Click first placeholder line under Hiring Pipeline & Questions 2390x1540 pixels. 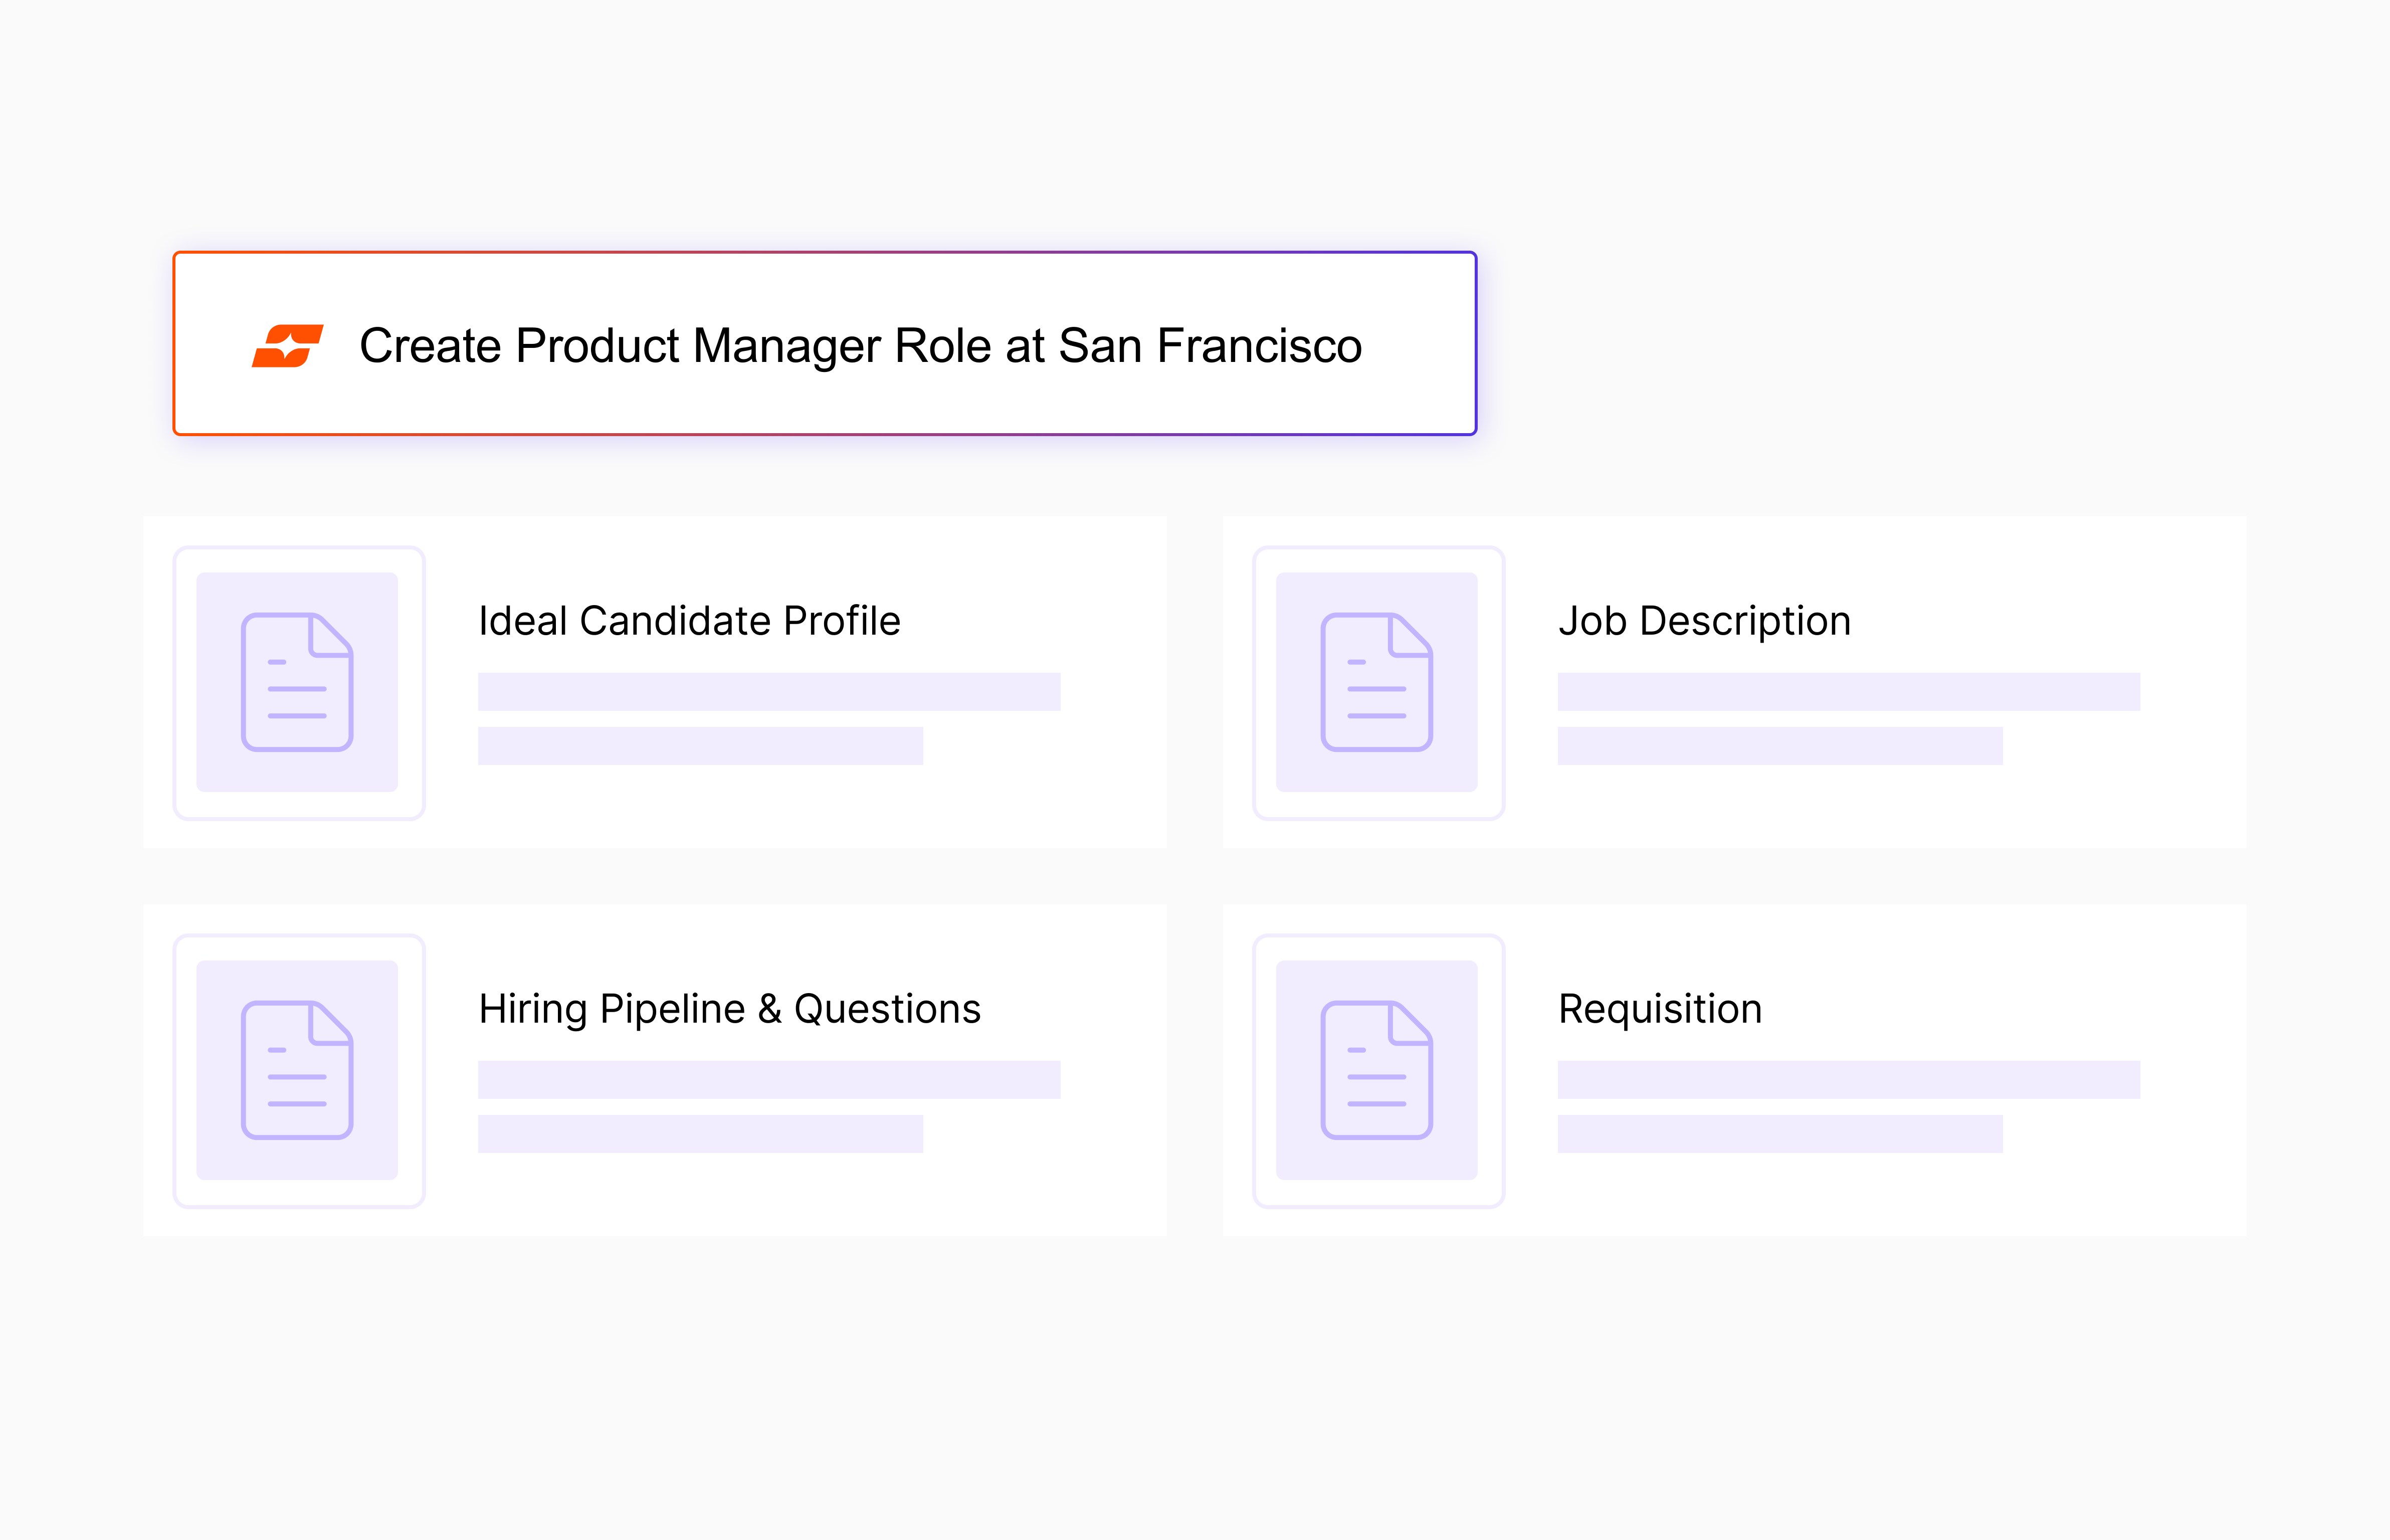tap(768, 1080)
